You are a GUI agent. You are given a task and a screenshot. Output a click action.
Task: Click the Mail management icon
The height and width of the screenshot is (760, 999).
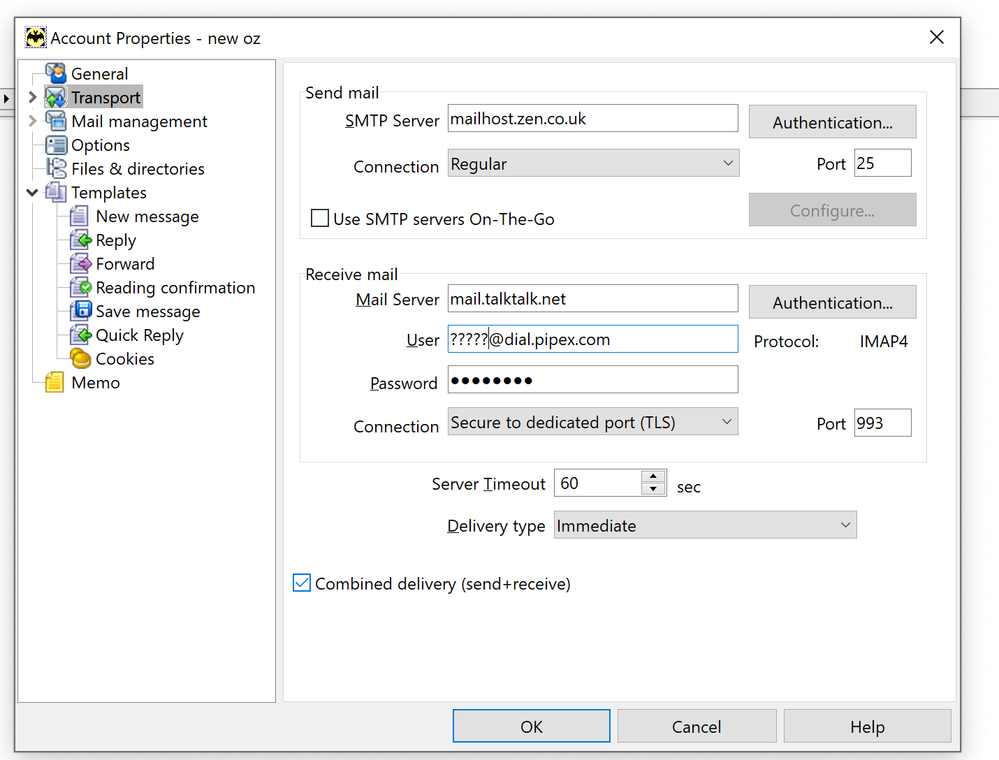56,121
